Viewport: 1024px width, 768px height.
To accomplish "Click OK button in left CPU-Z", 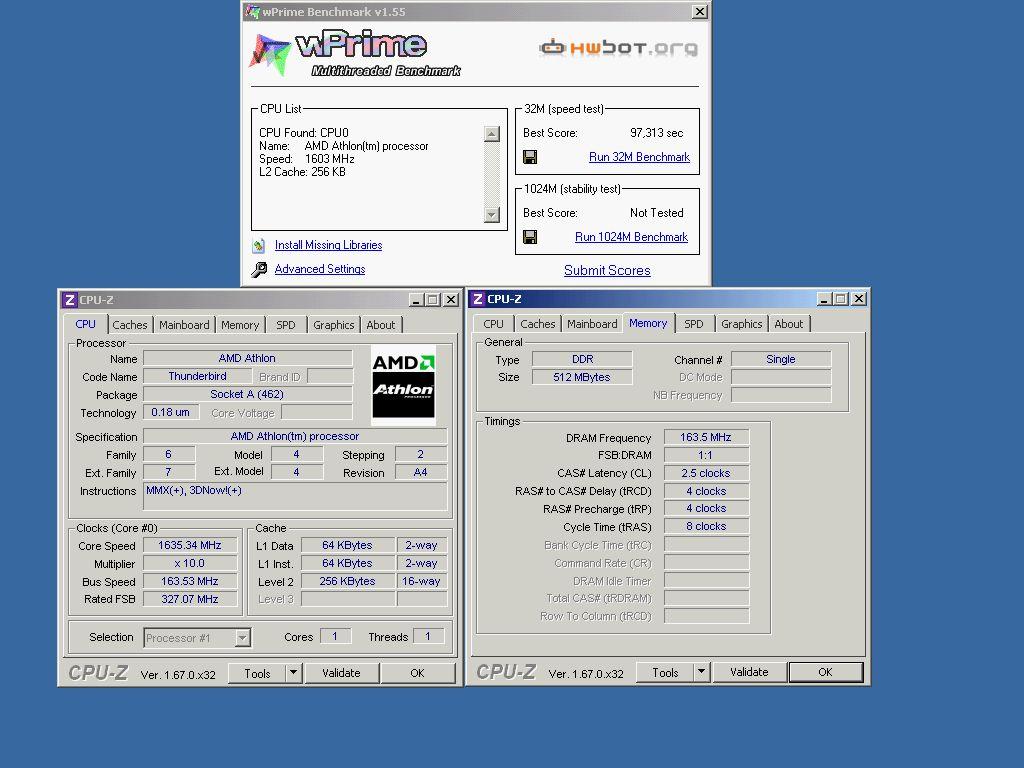I will click(x=417, y=673).
